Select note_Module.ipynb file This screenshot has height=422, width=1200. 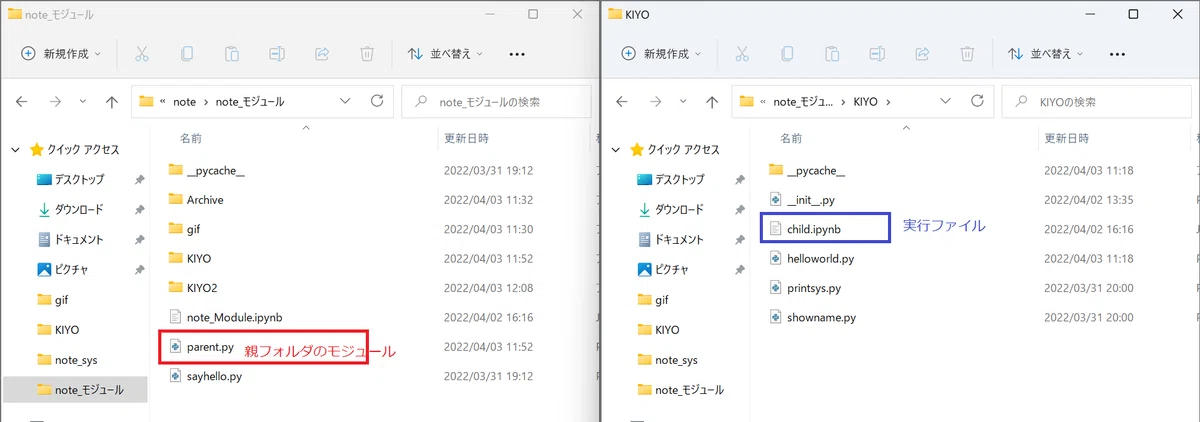[x=227, y=317]
